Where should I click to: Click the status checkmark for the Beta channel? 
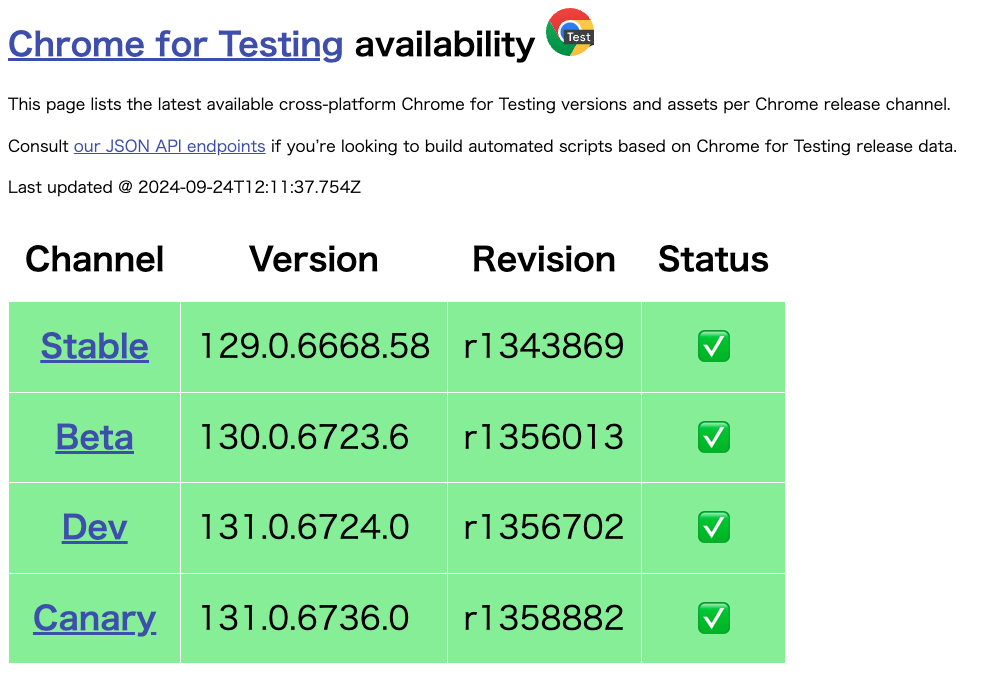(x=713, y=437)
